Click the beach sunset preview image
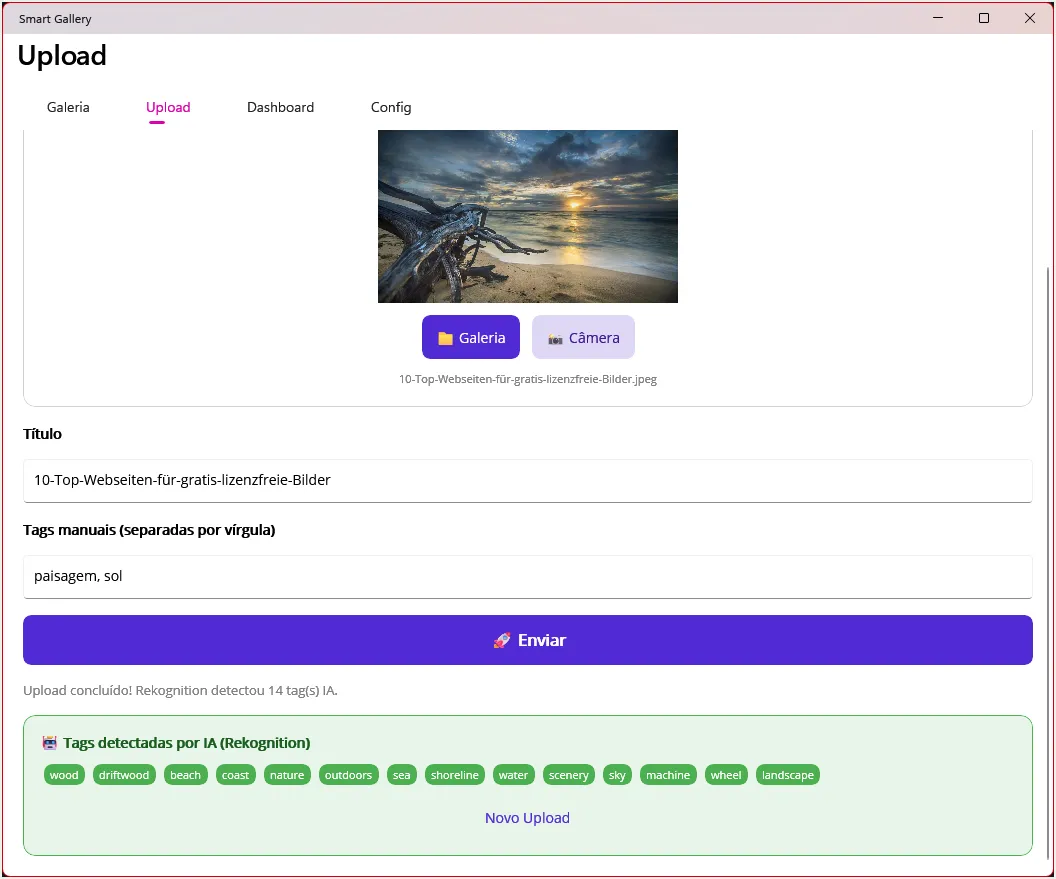 point(528,216)
